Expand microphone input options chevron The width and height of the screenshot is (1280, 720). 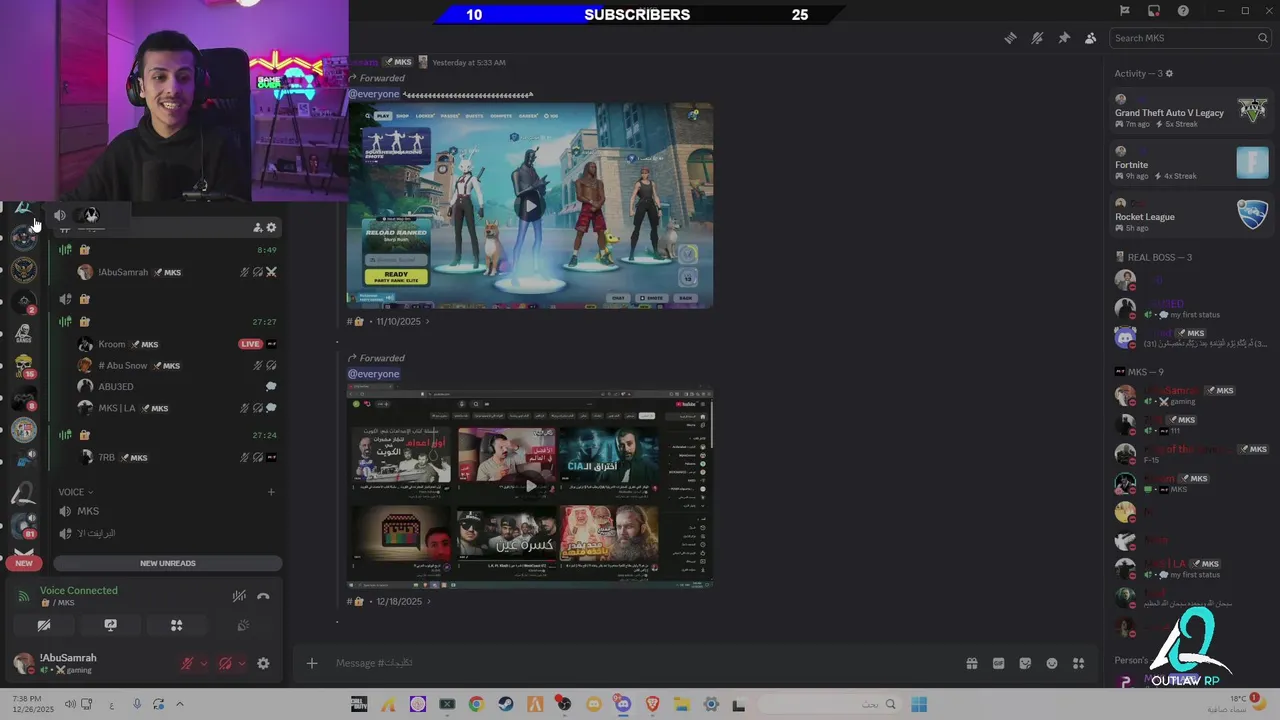tap(204, 663)
